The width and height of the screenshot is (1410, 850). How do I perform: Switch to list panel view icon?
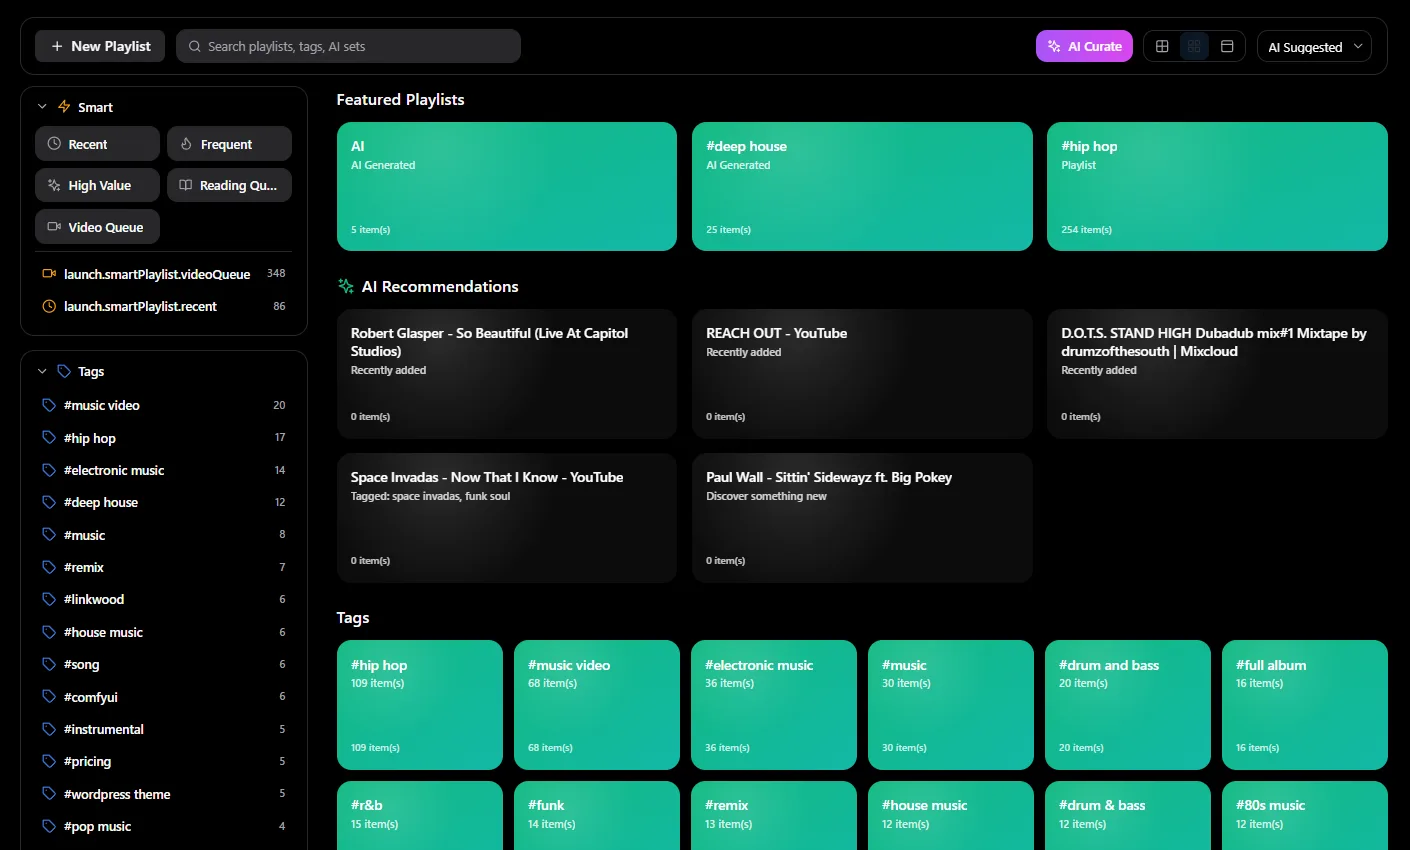[1227, 46]
